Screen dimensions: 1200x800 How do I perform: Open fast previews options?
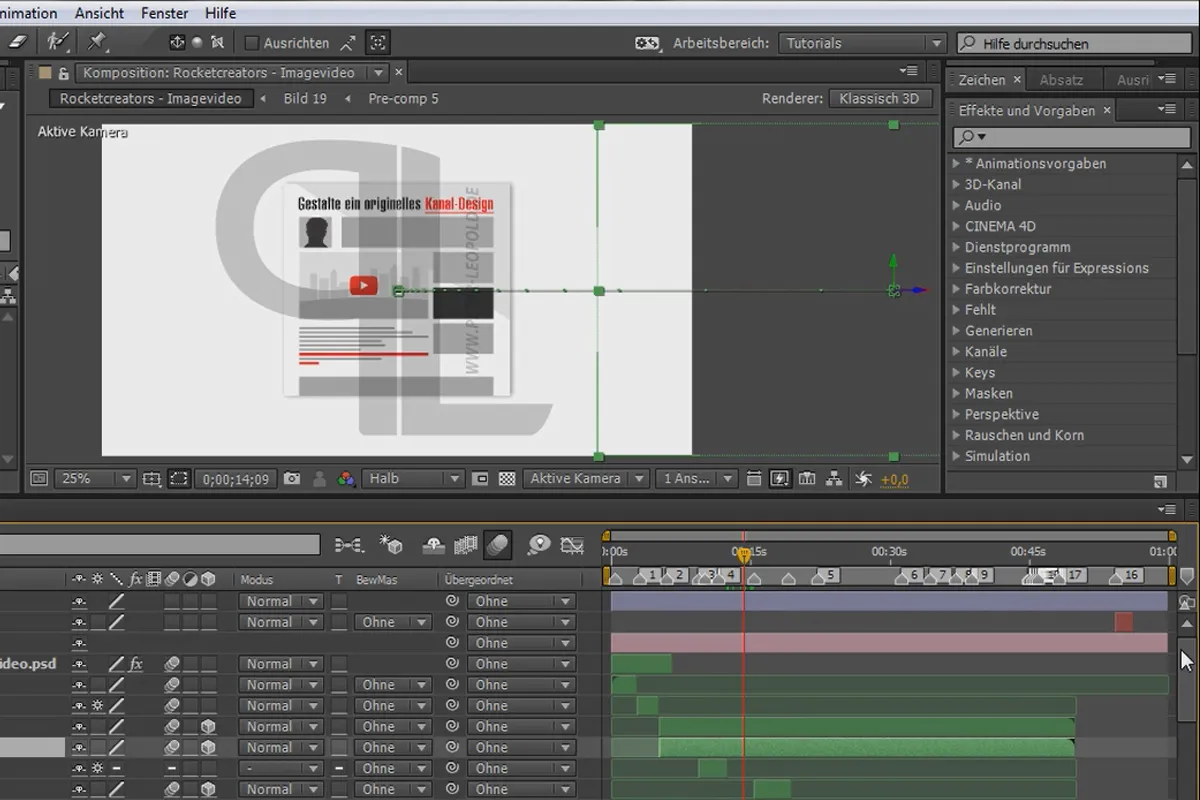(x=780, y=479)
